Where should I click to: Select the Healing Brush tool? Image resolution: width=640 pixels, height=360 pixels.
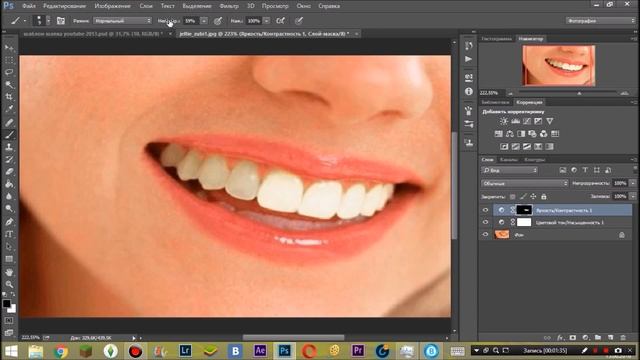point(9,122)
